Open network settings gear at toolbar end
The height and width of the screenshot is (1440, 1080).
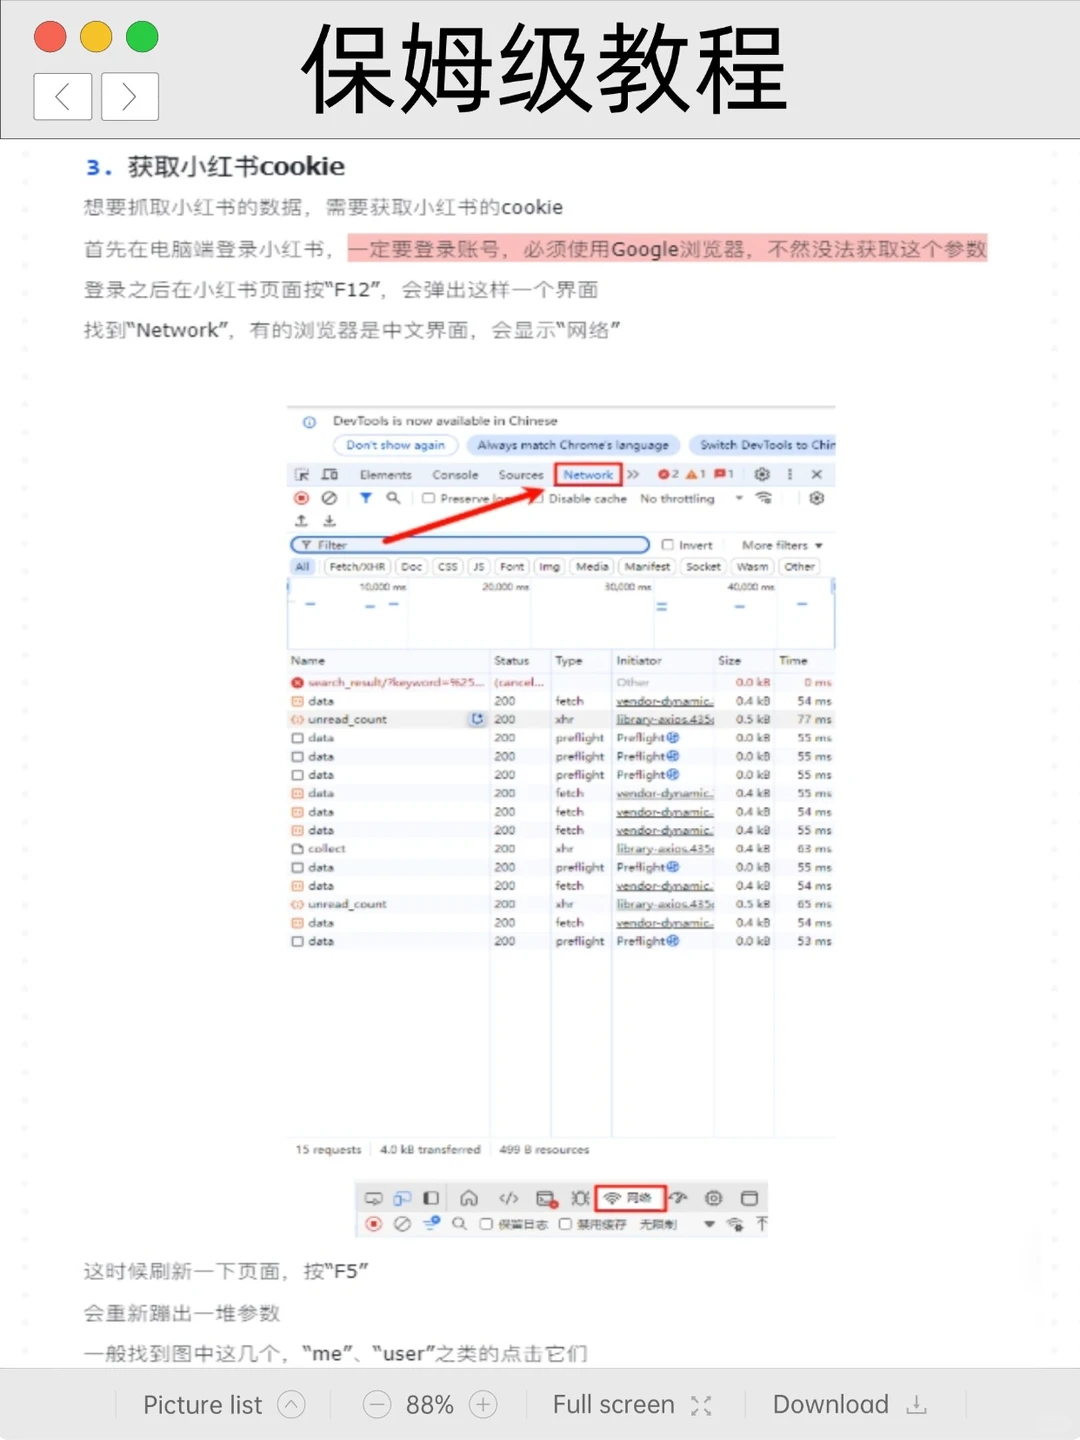click(x=817, y=498)
